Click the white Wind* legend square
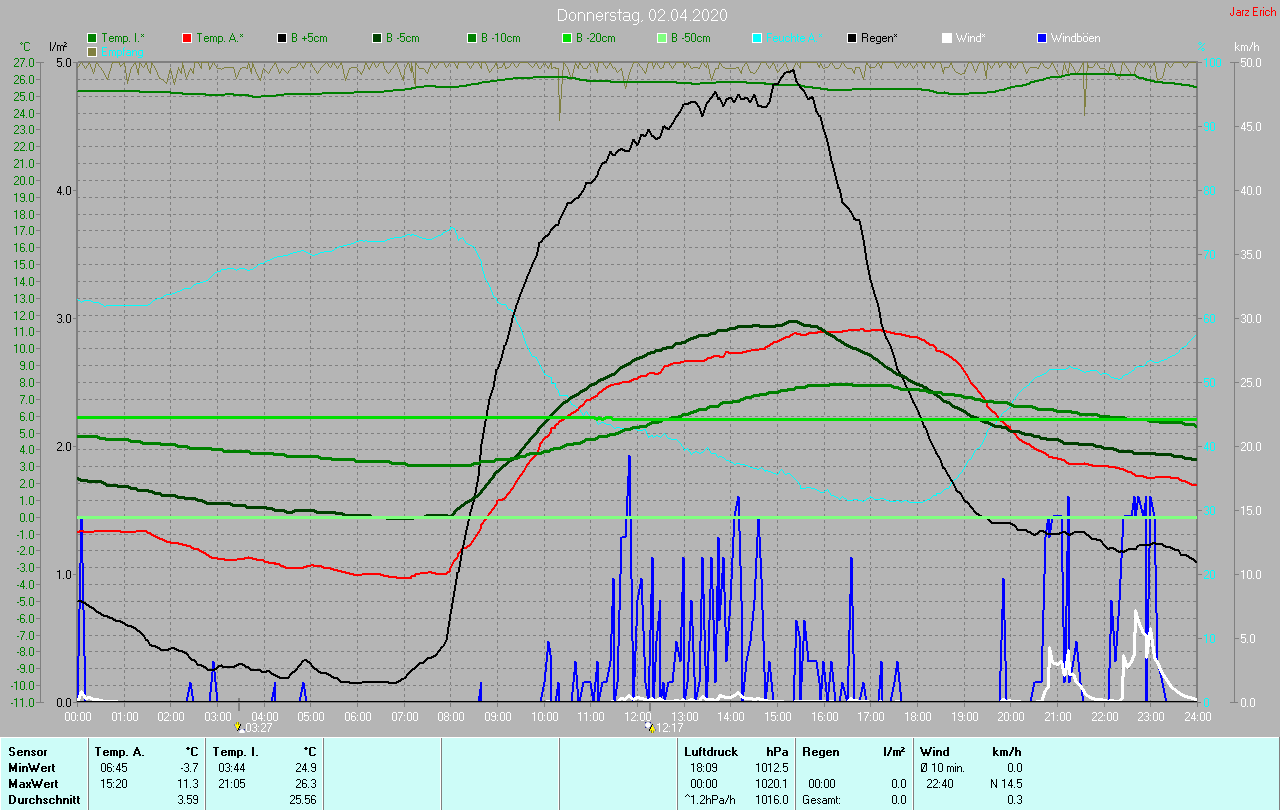The image size is (1280, 810). 947,38
